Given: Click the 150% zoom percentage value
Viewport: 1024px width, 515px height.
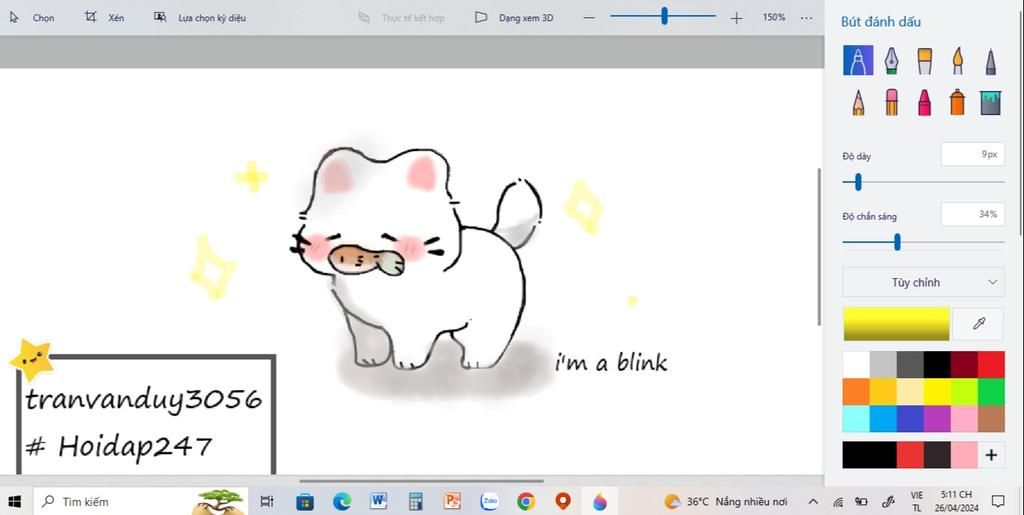Looking at the screenshot, I should [774, 18].
